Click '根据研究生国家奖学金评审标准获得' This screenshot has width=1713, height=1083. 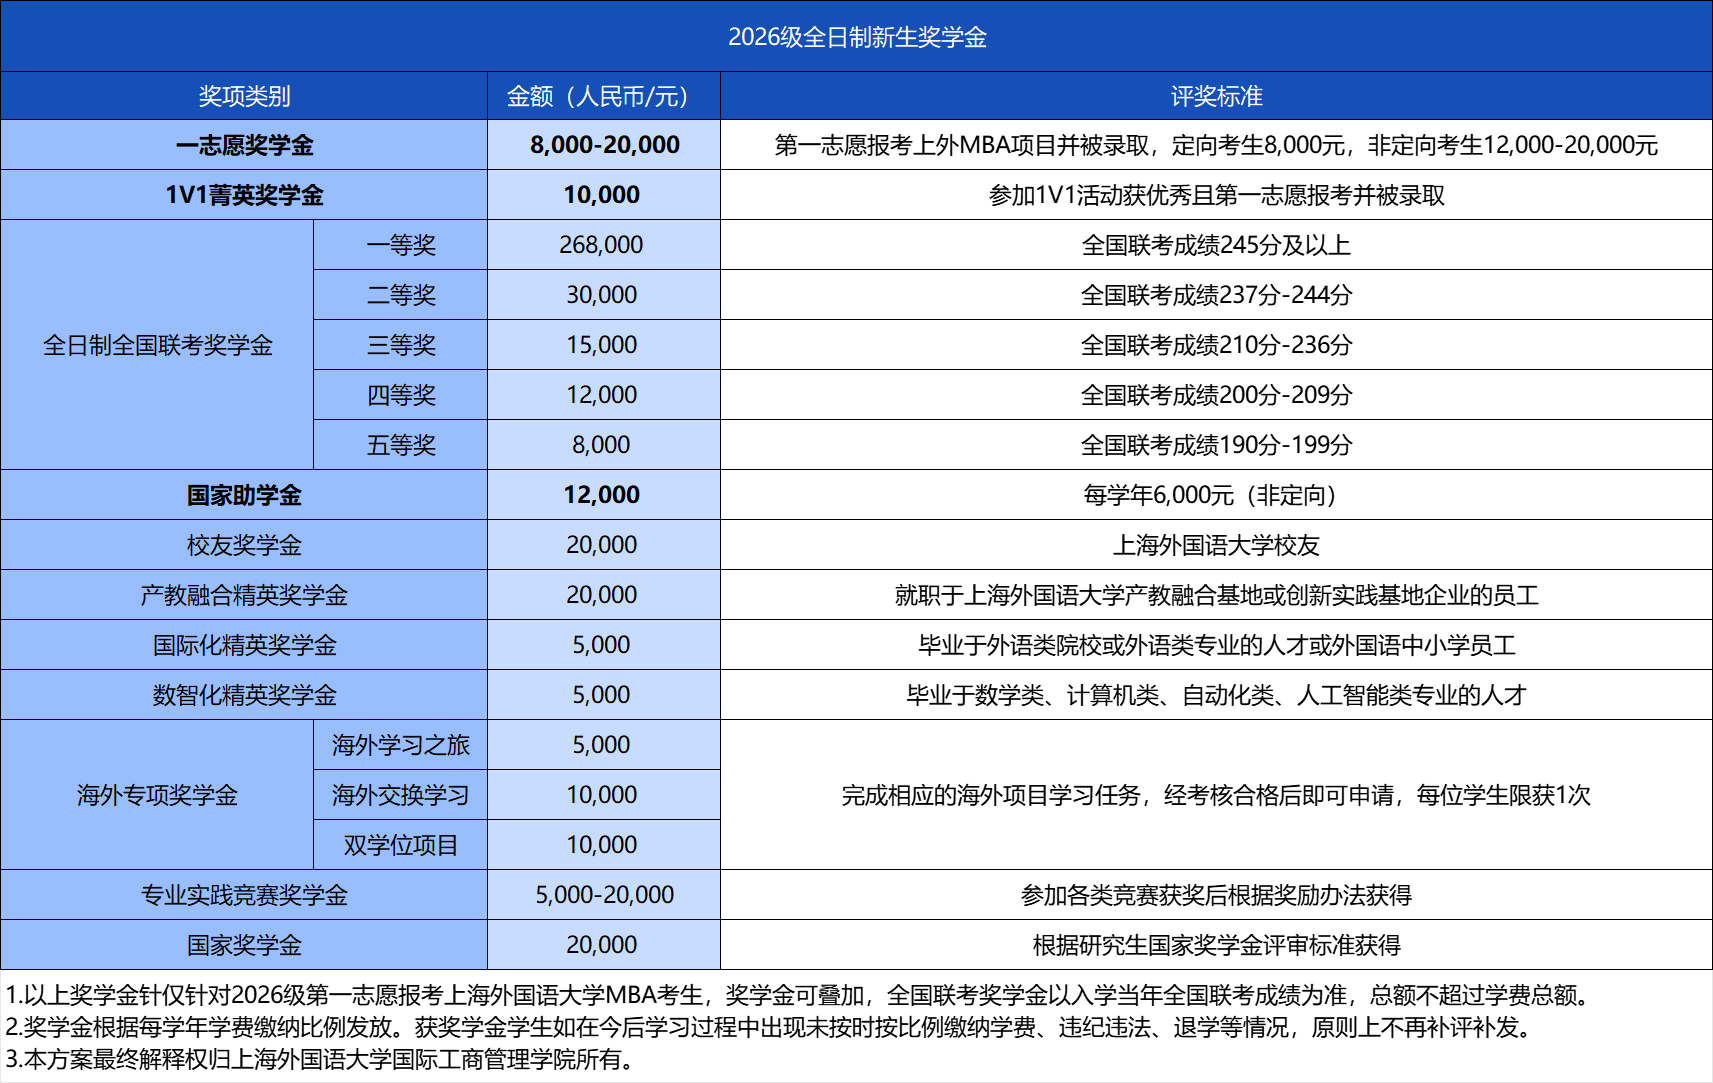click(x=1216, y=945)
